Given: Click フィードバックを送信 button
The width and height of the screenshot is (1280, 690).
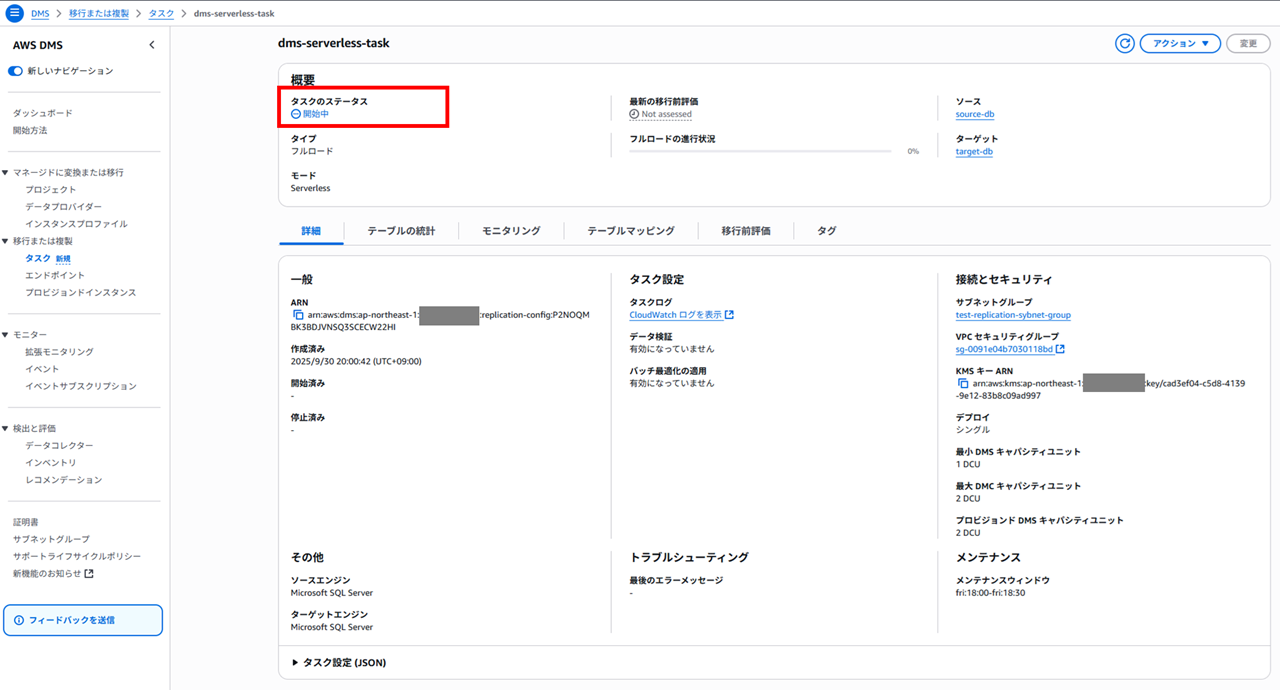Looking at the screenshot, I should (x=82, y=620).
